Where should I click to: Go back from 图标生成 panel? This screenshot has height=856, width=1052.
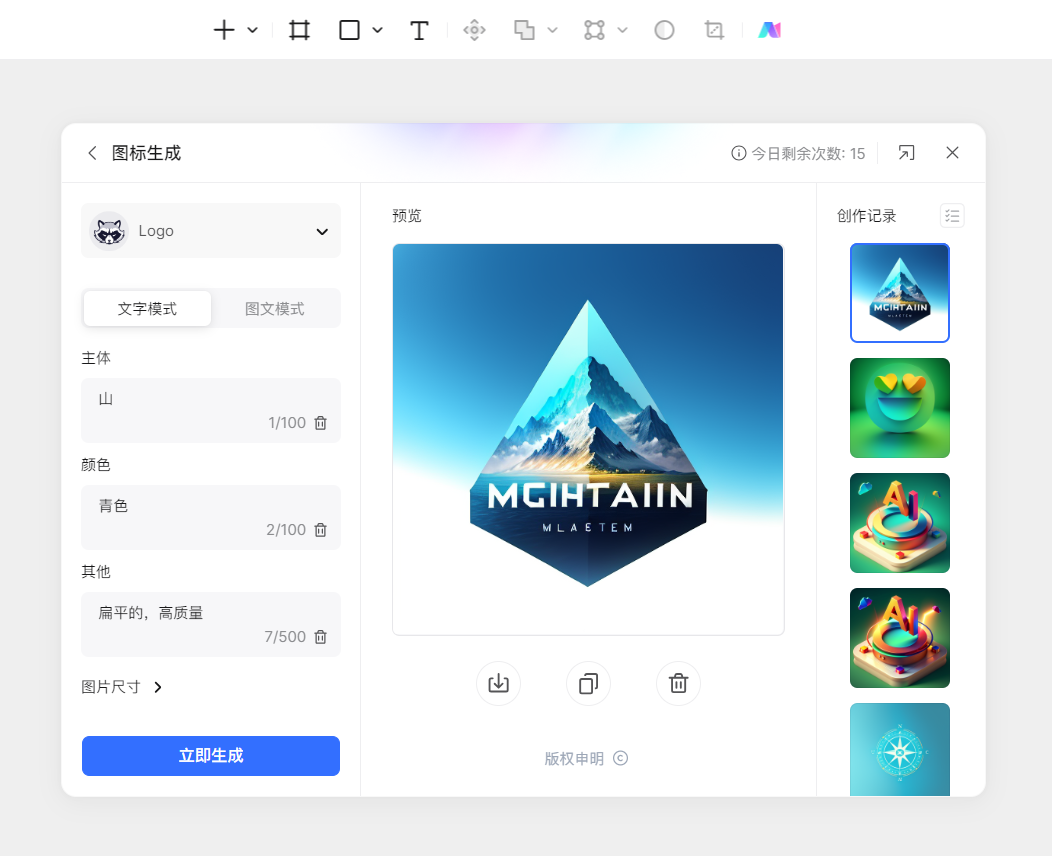point(93,153)
